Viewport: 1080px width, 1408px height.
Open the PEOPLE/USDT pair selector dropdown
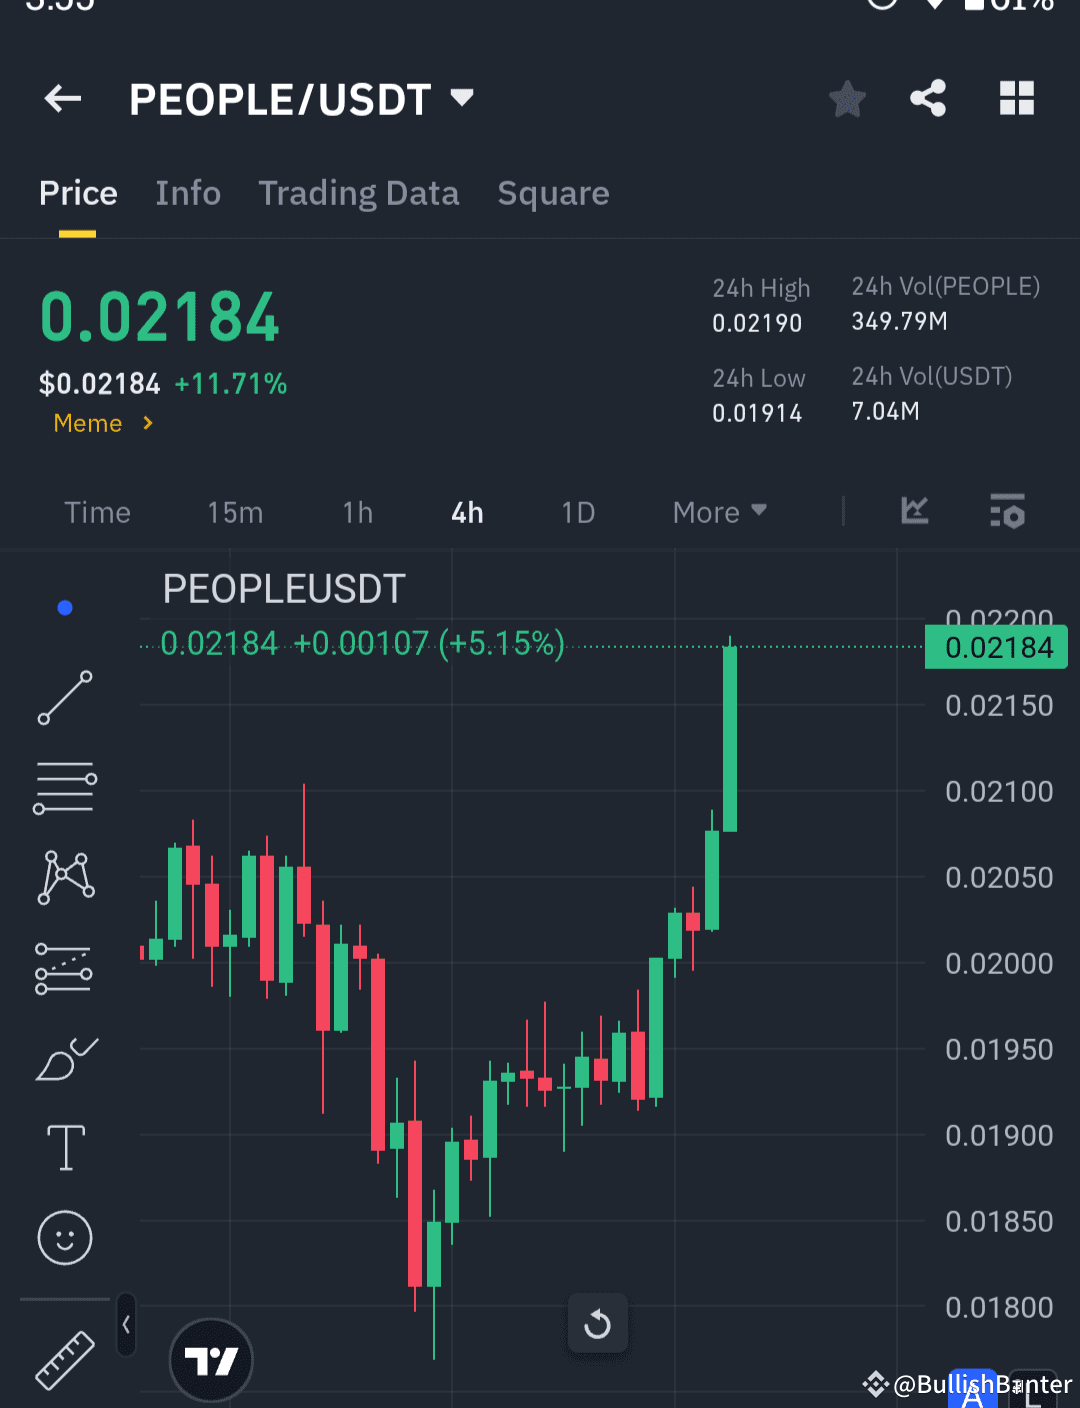[462, 98]
